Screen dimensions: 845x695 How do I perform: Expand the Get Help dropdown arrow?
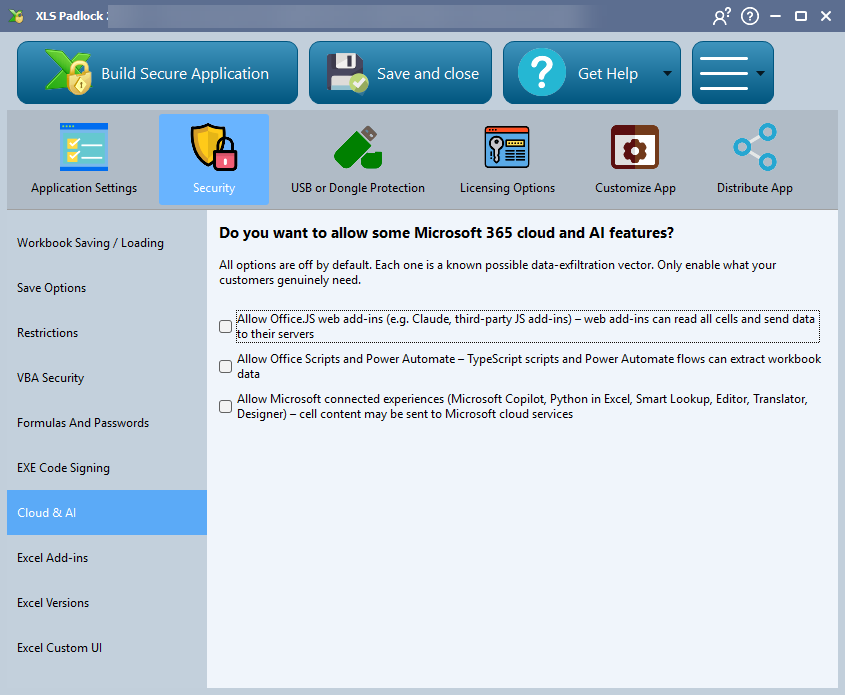(667, 73)
